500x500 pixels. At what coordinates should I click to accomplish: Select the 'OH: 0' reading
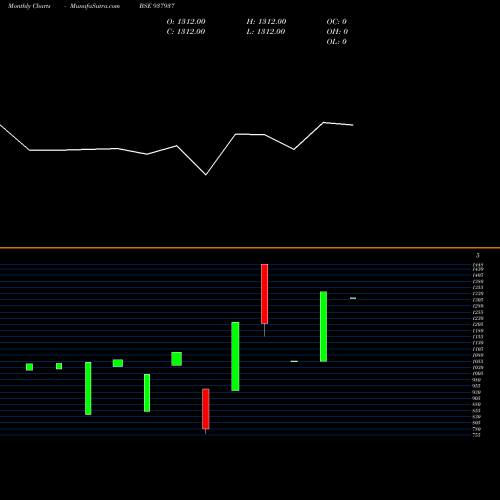pos(337,32)
